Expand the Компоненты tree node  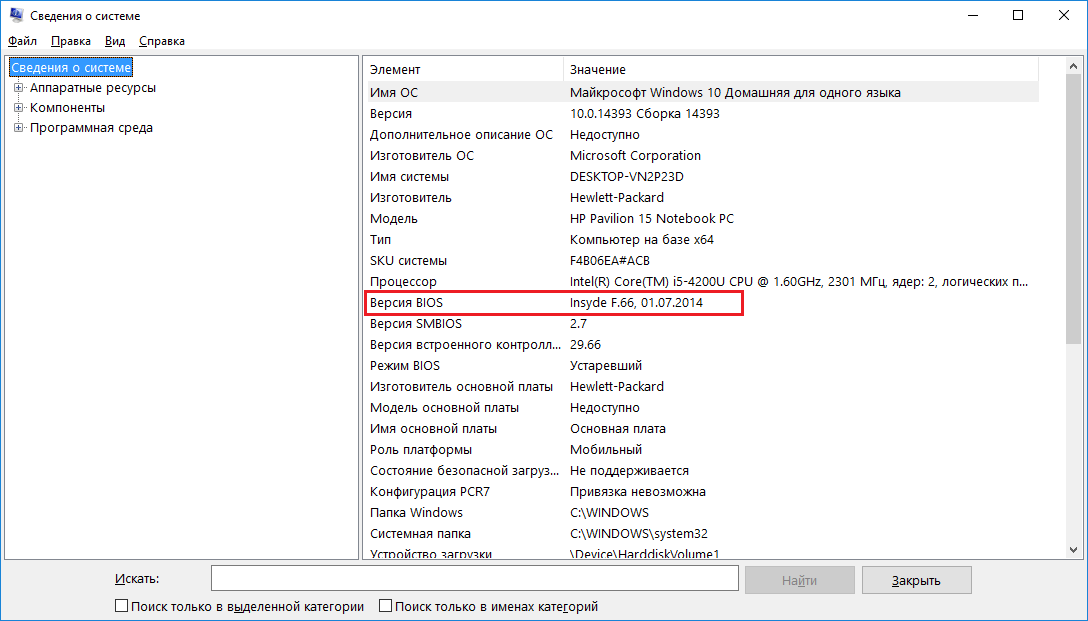tap(18, 108)
